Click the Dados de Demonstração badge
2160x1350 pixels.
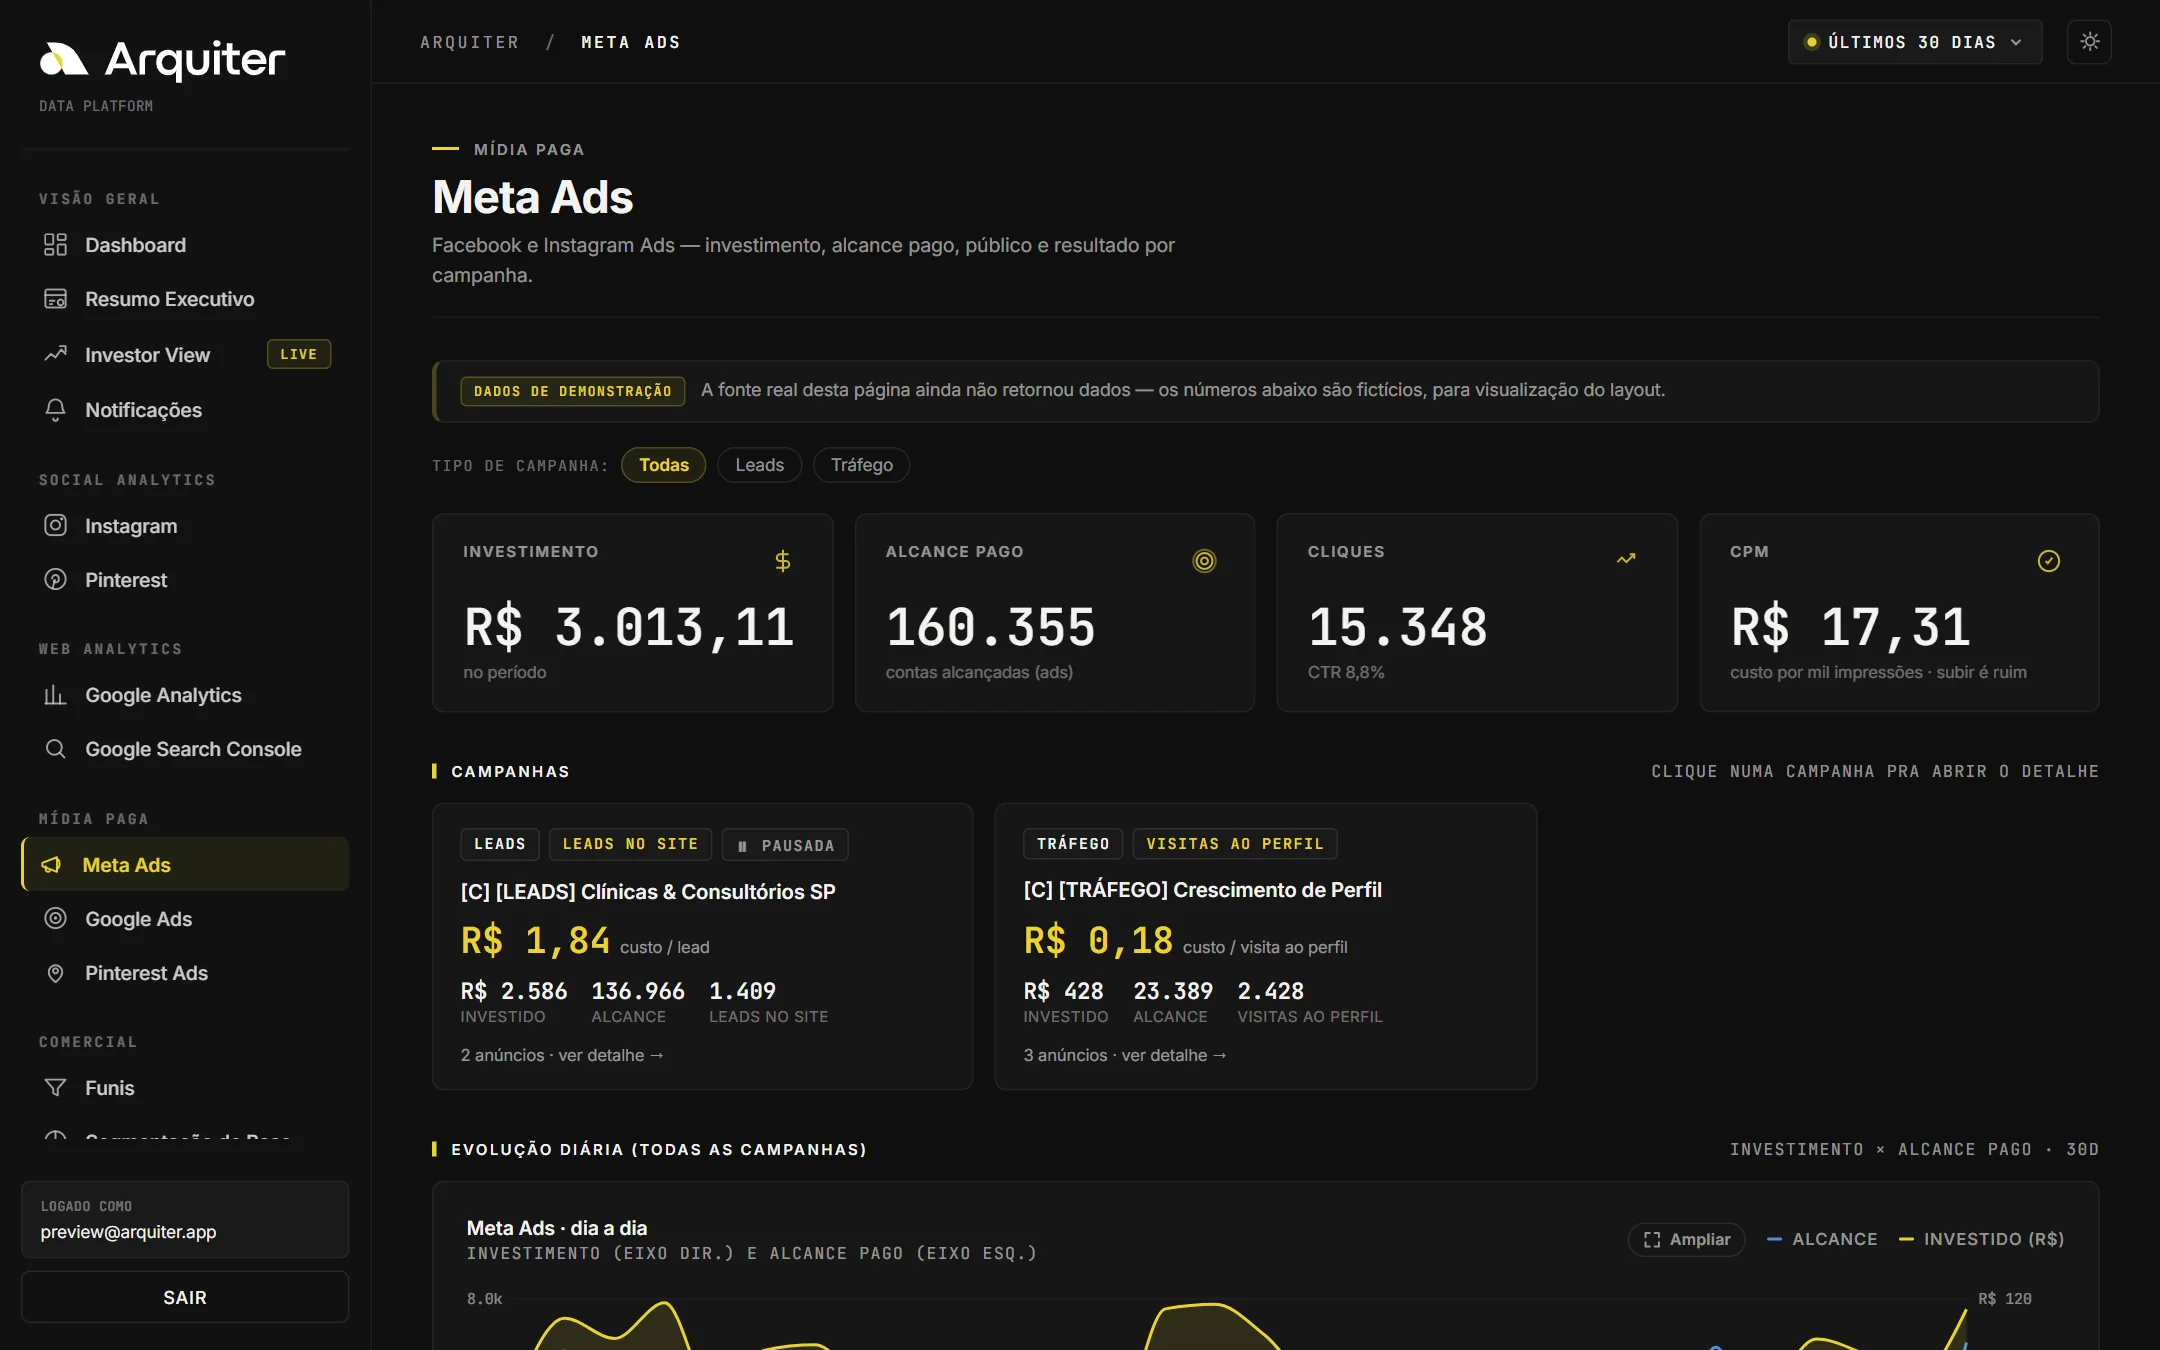[573, 391]
